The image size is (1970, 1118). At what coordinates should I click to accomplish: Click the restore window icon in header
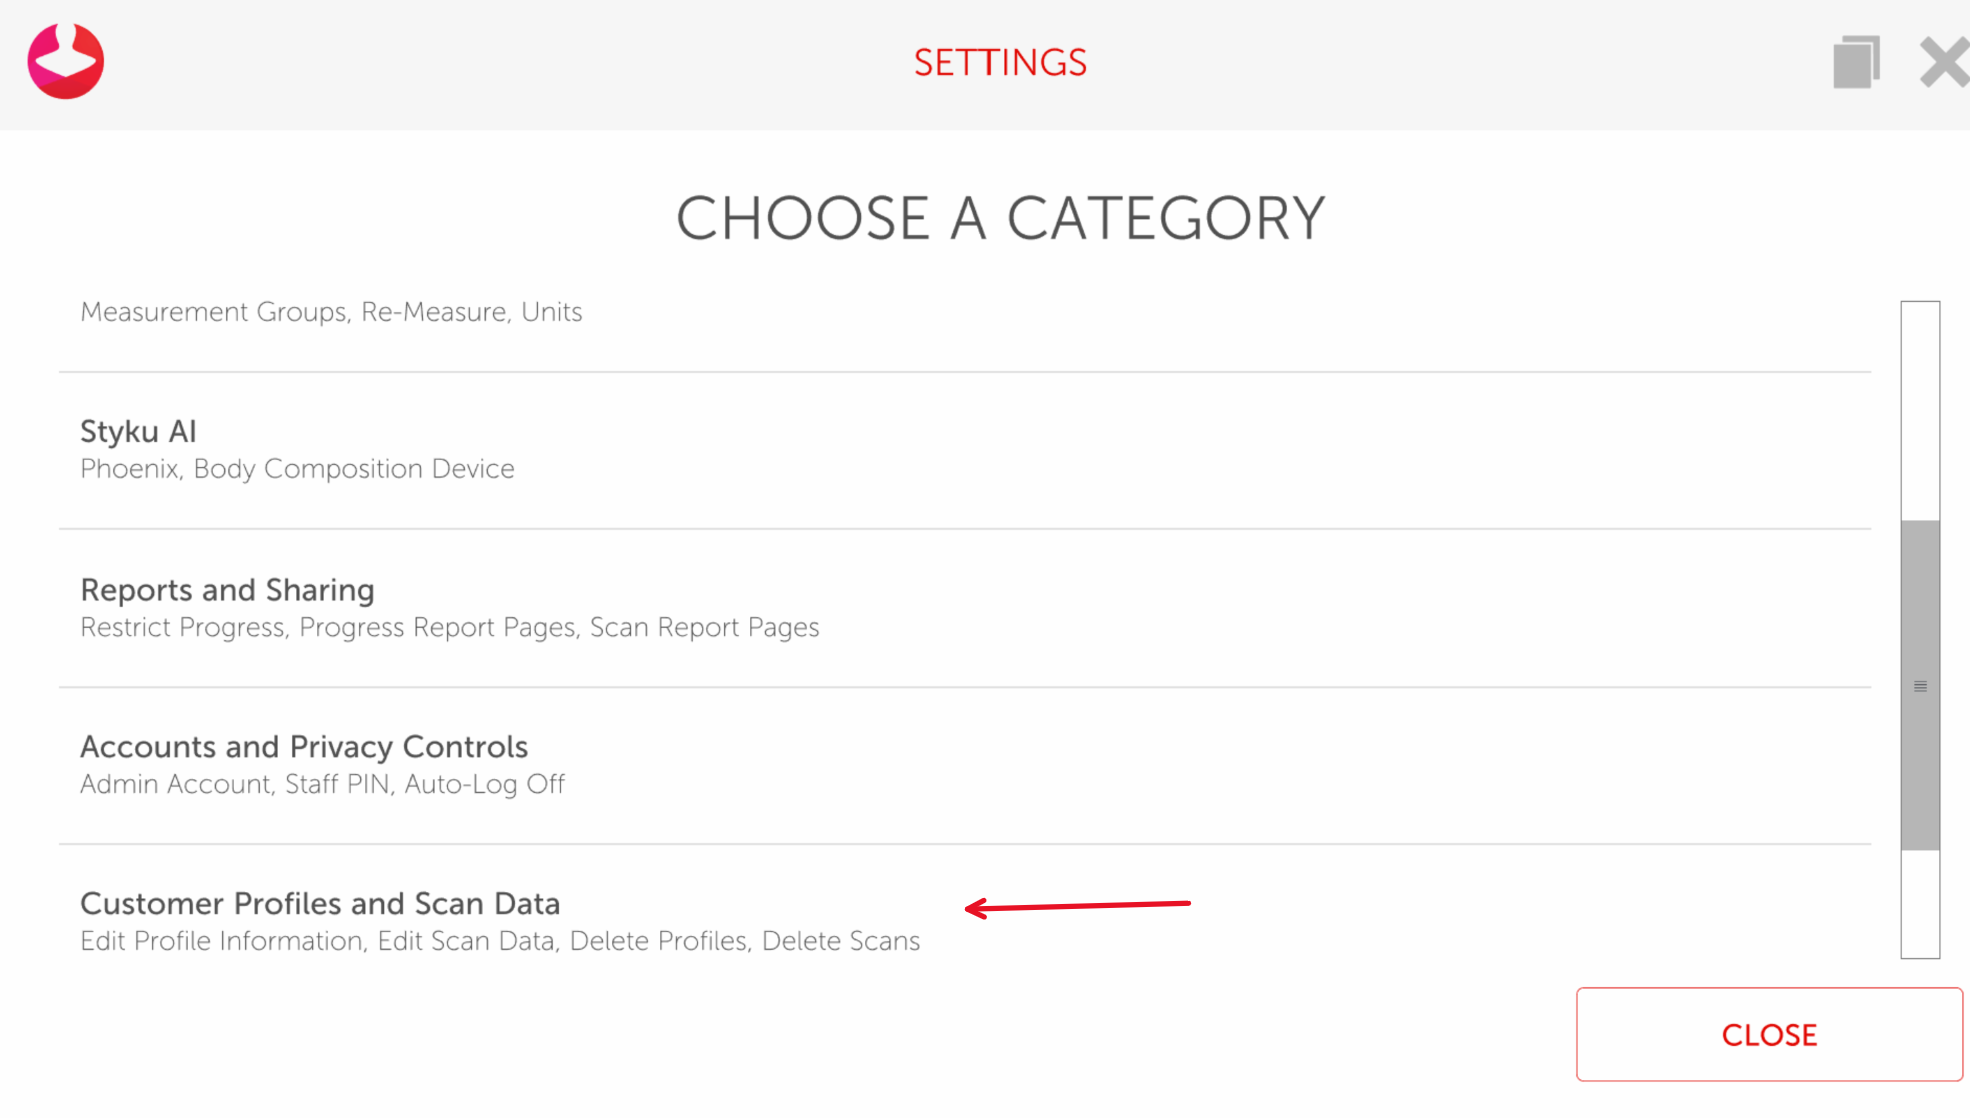1856,62
